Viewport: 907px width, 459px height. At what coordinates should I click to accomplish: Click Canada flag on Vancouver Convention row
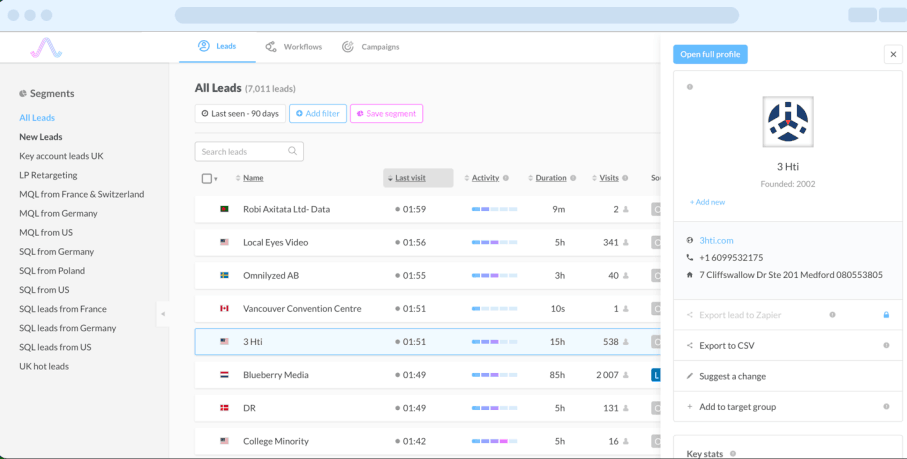(224, 309)
